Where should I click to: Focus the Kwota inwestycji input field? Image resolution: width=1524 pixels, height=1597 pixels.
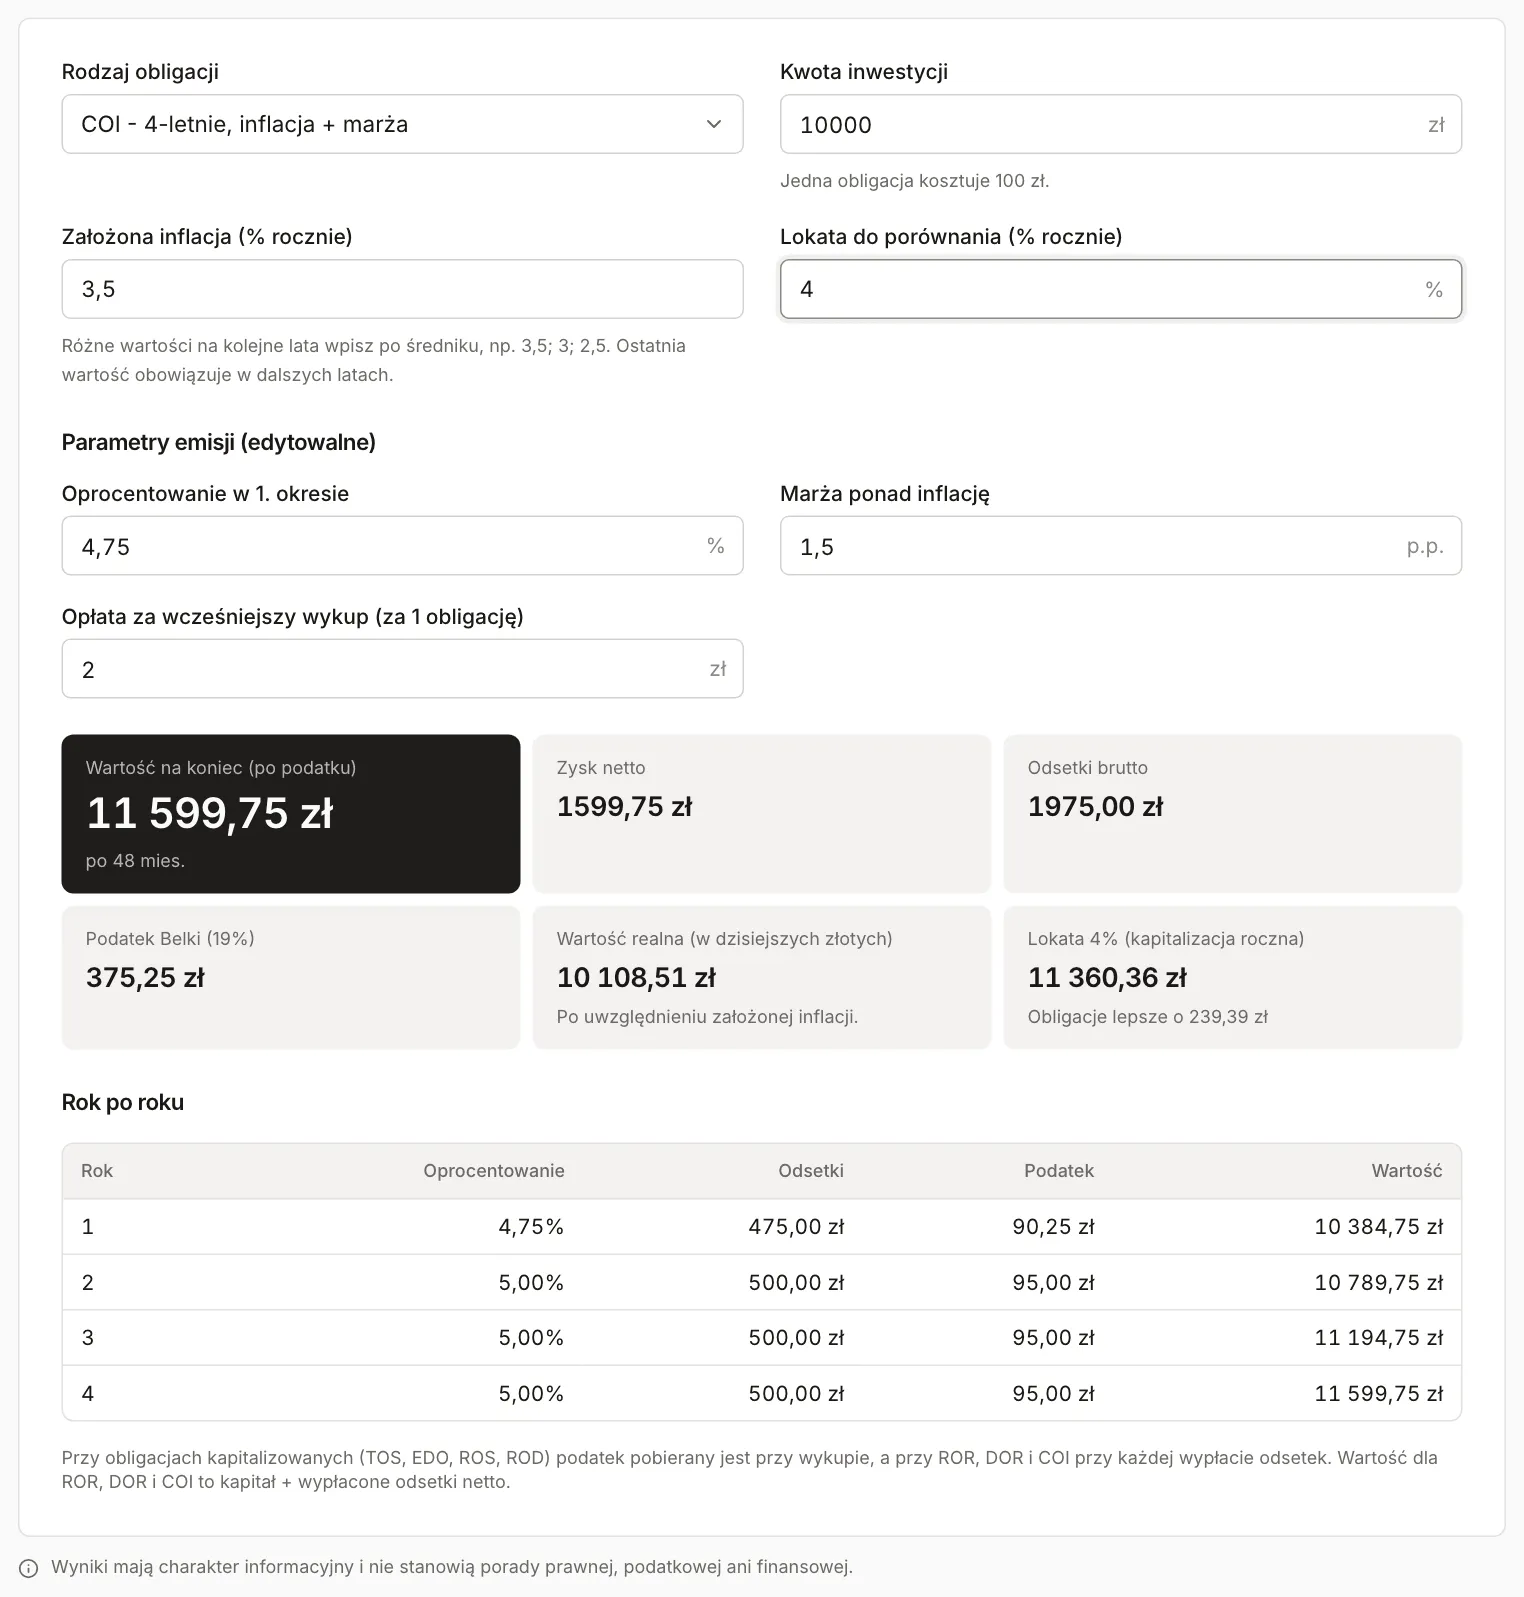click(x=1121, y=124)
